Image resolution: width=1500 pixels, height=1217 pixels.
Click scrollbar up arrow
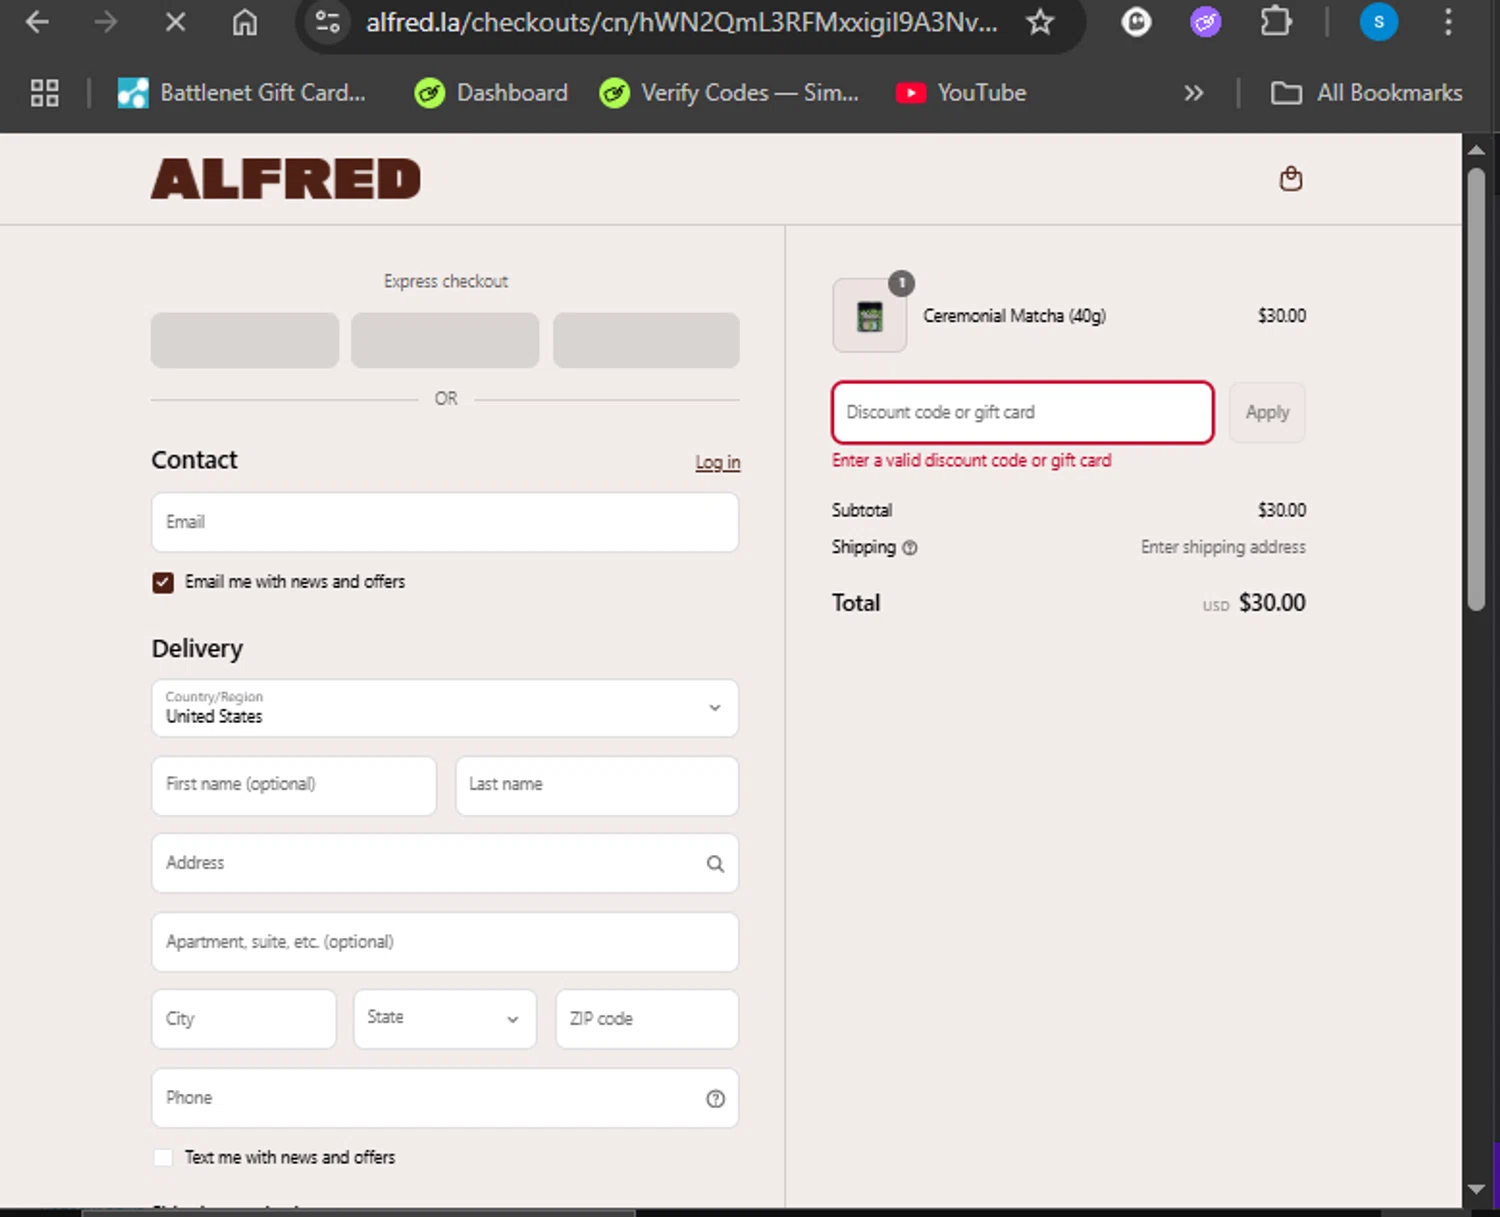(x=1476, y=150)
